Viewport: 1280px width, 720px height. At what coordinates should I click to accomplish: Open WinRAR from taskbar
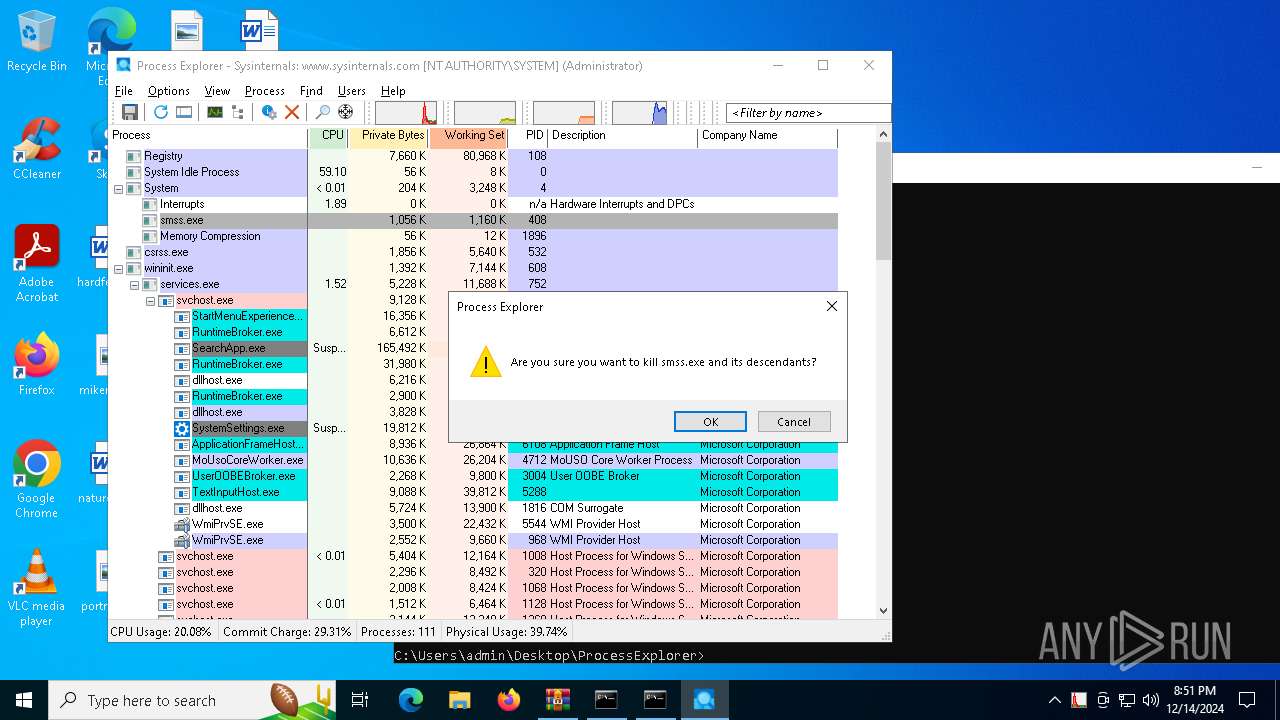557,700
